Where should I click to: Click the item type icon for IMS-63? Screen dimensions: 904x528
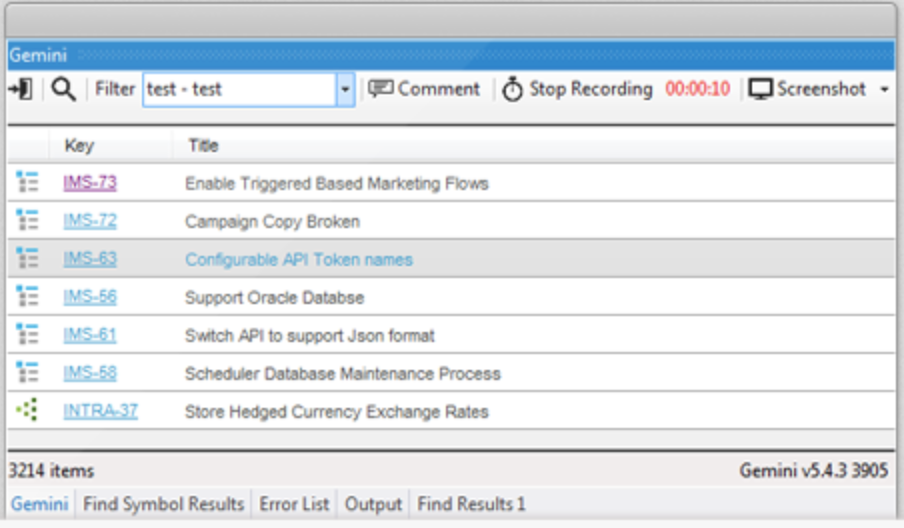pos(27,258)
